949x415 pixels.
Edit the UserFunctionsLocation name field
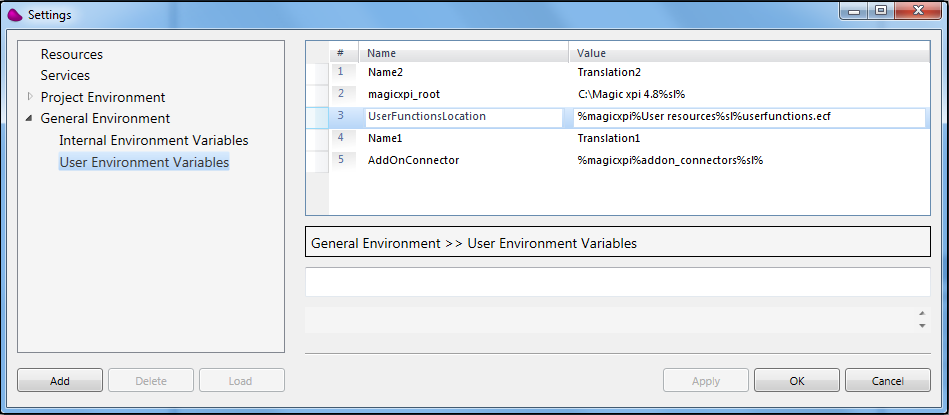pyautogui.click(x=464, y=117)
